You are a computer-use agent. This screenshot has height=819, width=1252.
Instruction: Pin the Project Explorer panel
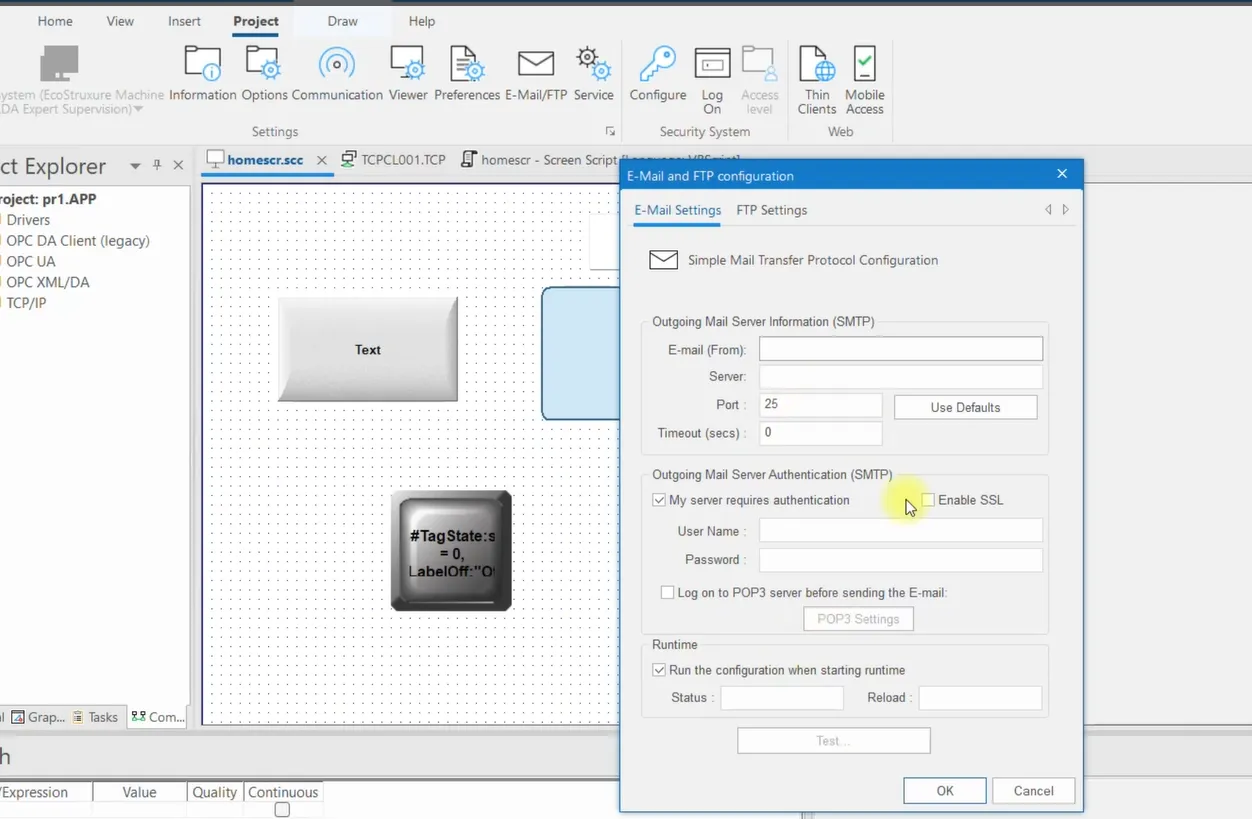tap(157, 165)
